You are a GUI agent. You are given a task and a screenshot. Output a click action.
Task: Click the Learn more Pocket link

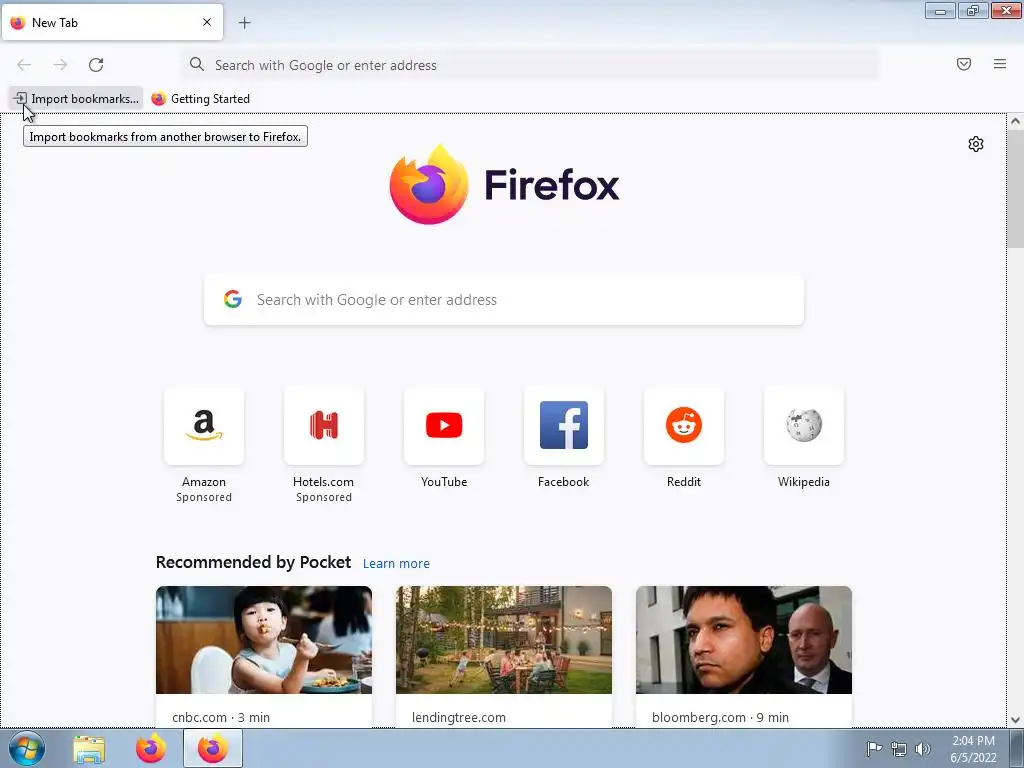396,564
